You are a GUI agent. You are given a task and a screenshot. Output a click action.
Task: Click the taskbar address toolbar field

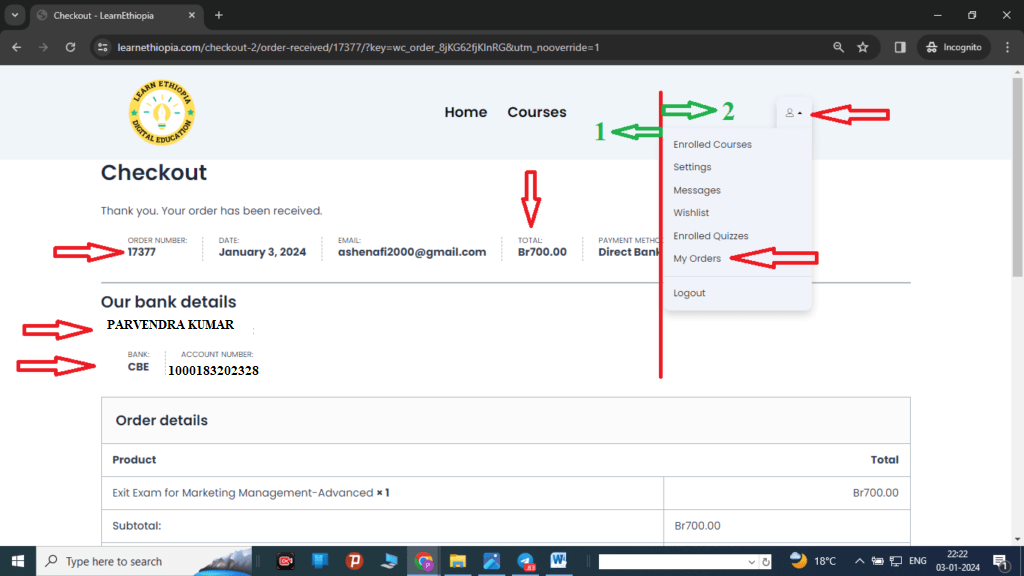[x=671, y=562]
